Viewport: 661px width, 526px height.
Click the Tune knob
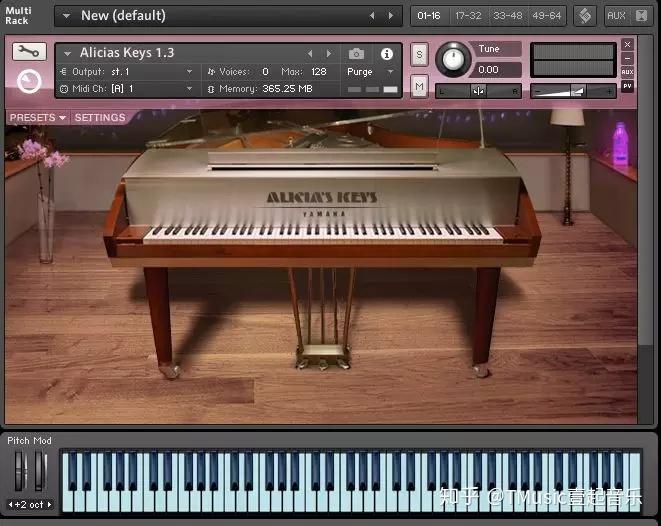(453, 59)
